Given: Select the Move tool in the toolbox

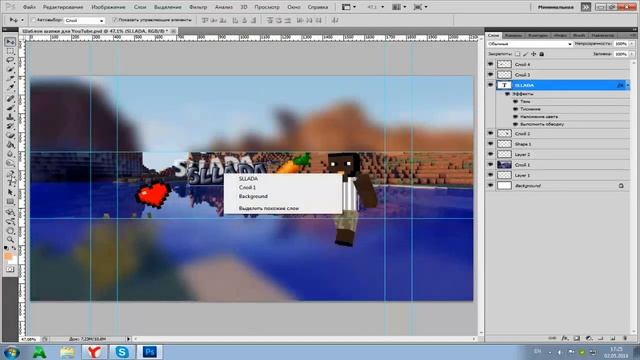Looking at the screenshot, I should tap(11, 42).
